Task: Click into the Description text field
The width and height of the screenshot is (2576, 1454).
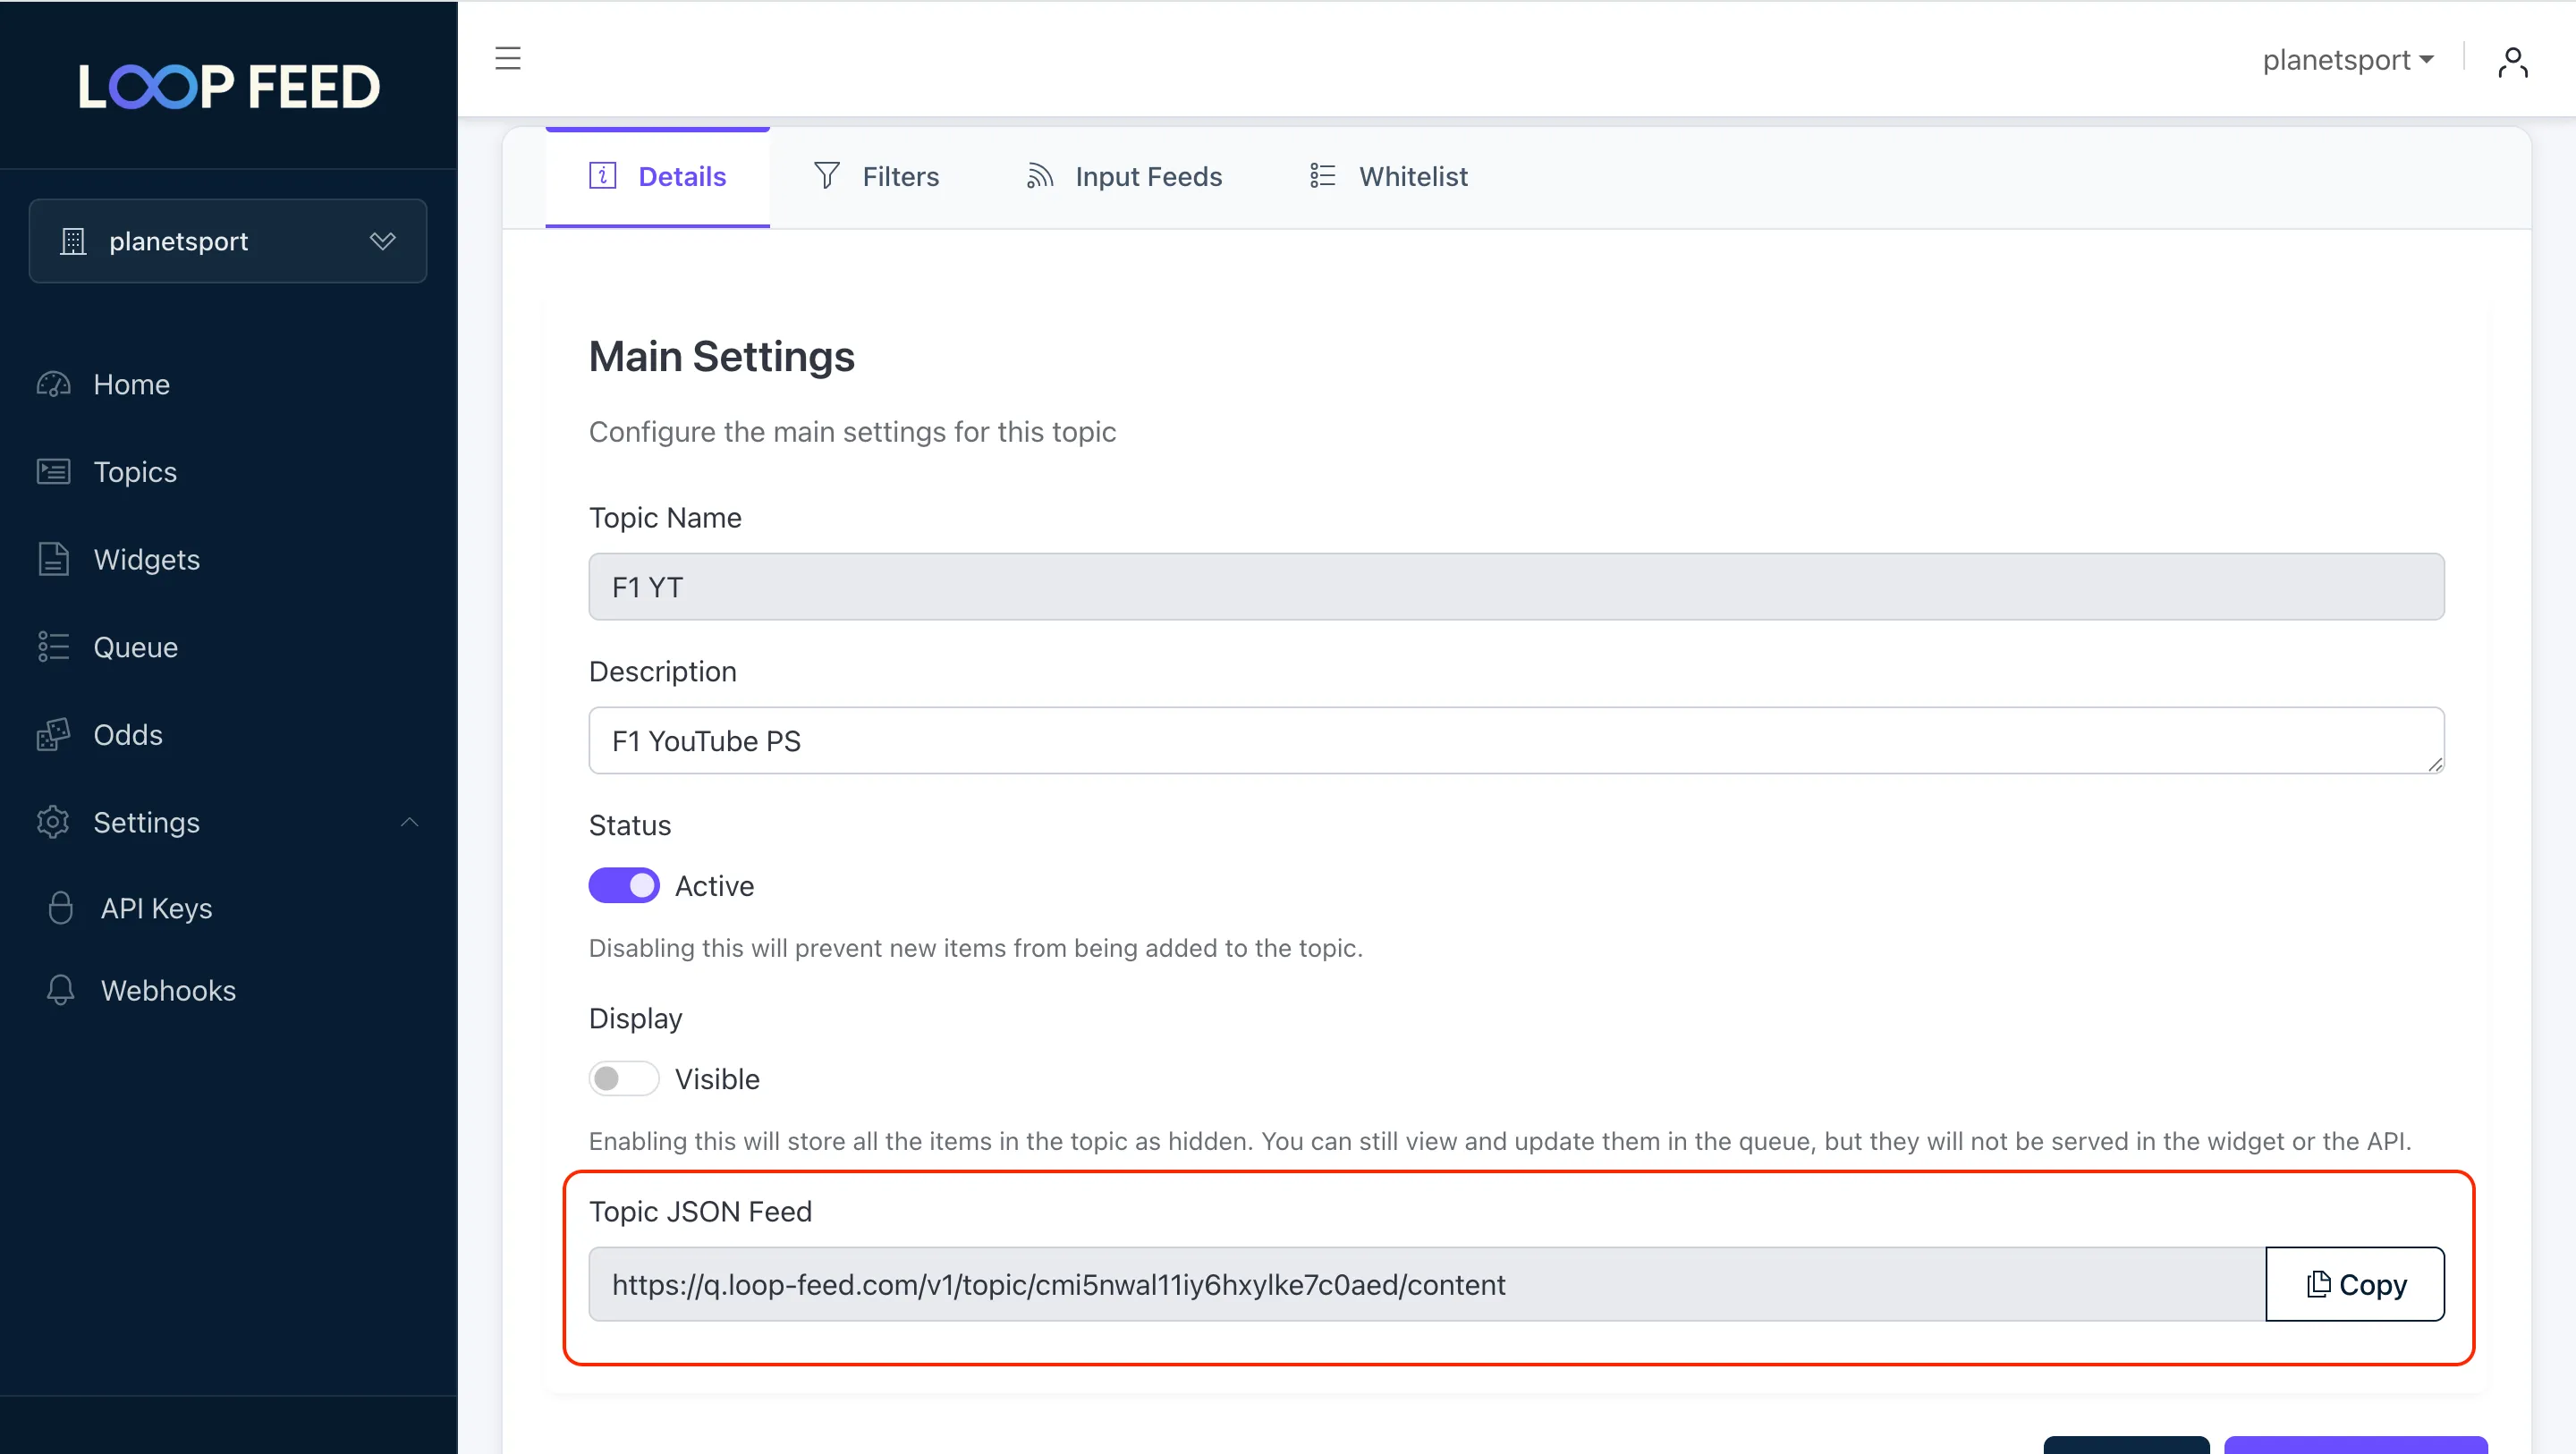Action: click(x=1516, y=741)
